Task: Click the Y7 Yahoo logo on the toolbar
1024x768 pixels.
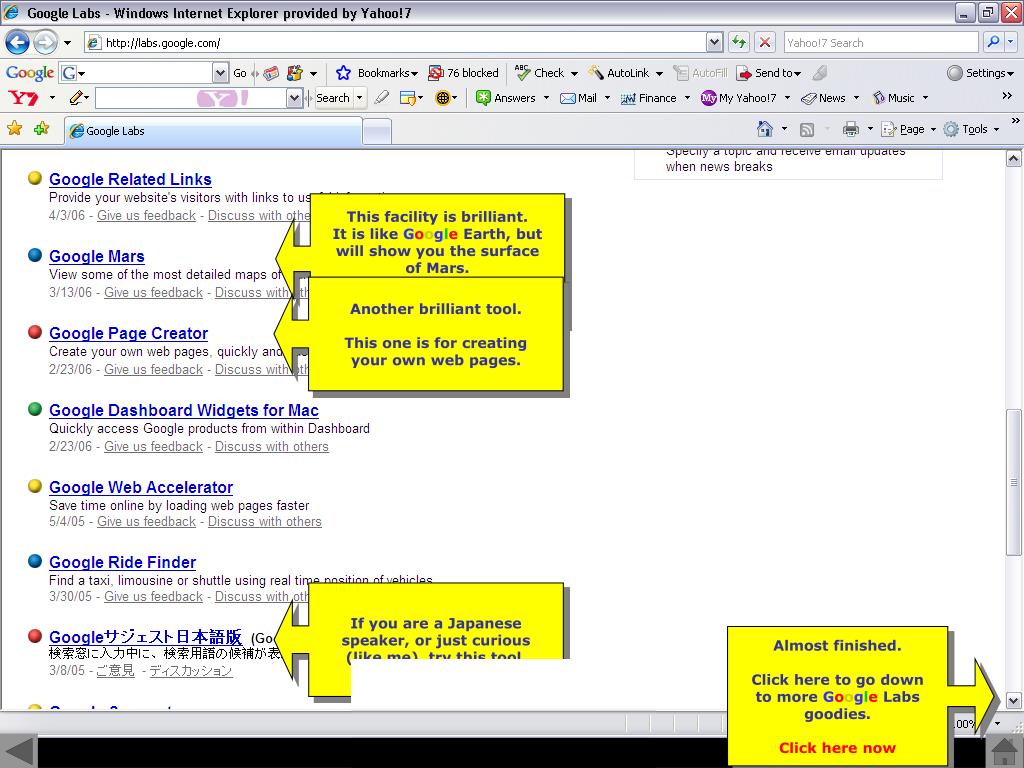Action: [24, 98]
